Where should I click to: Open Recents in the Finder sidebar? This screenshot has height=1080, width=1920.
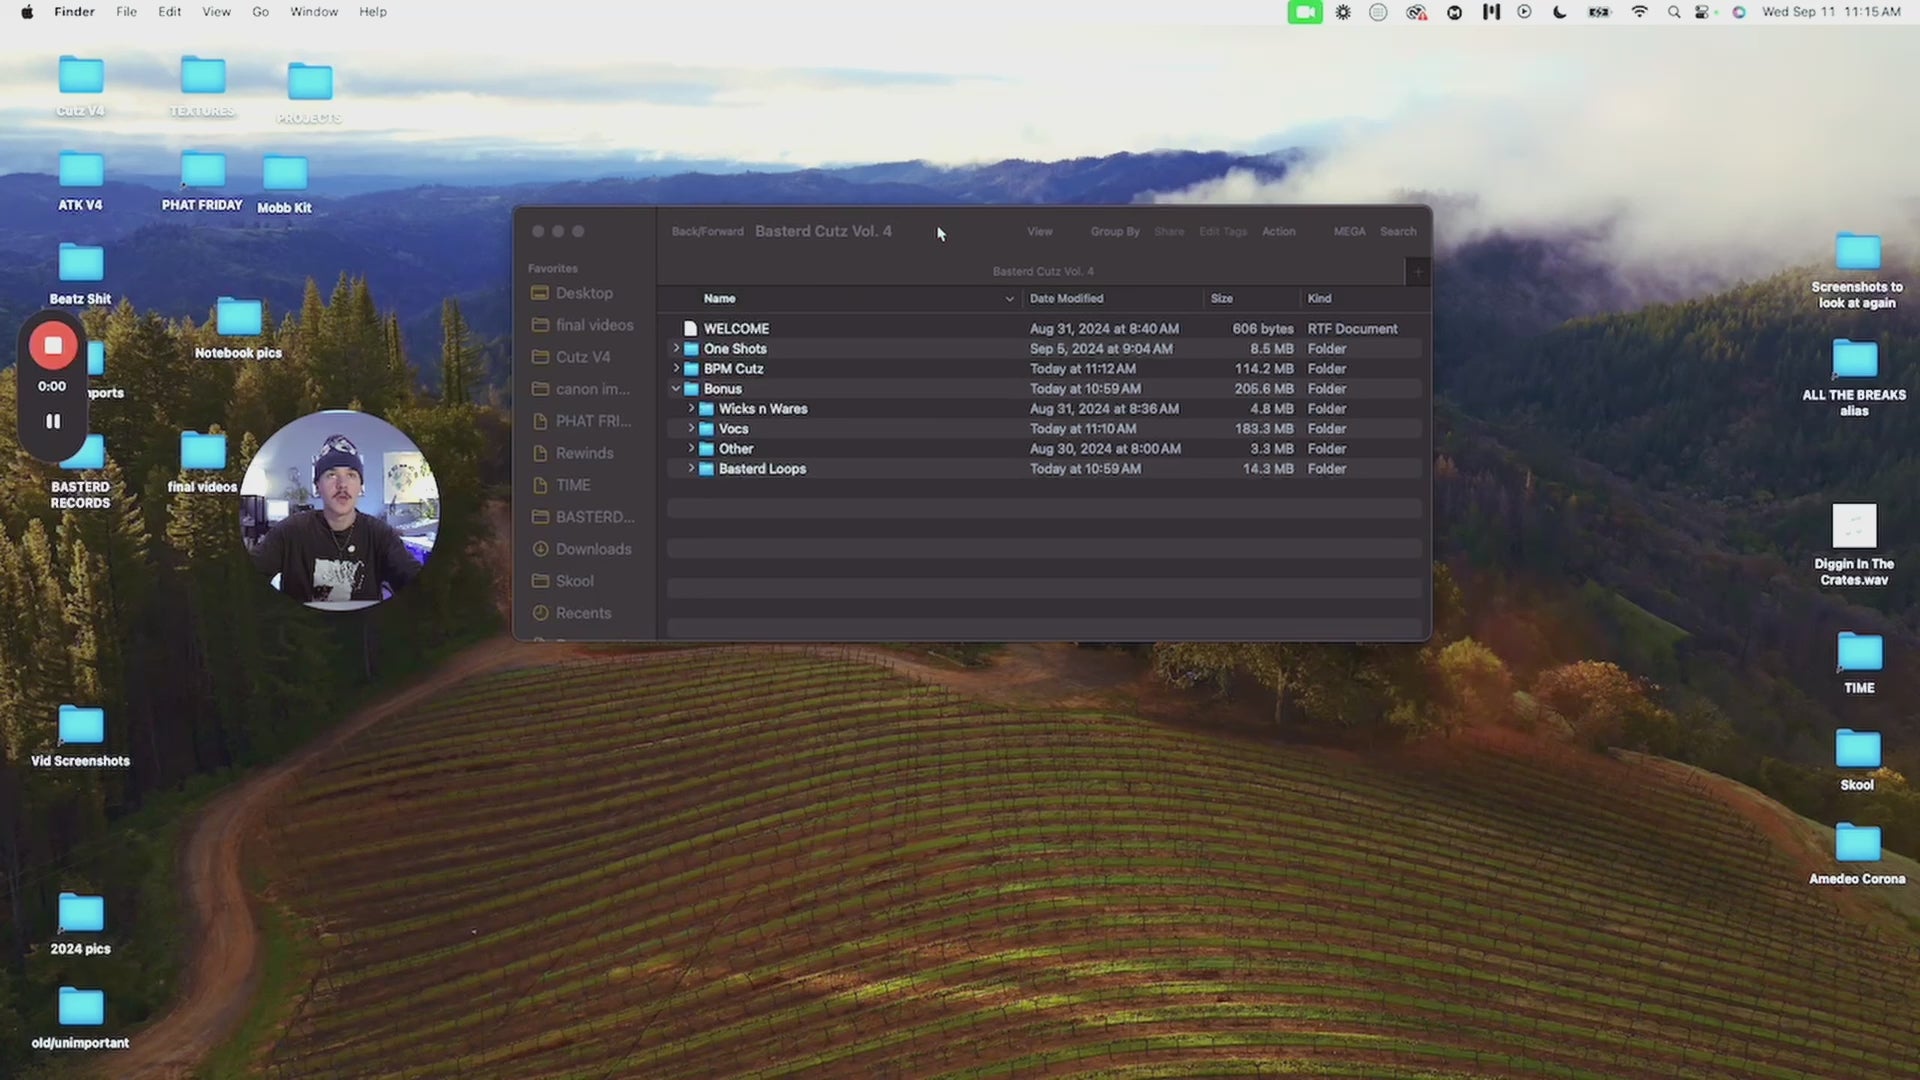pos(582,613)
